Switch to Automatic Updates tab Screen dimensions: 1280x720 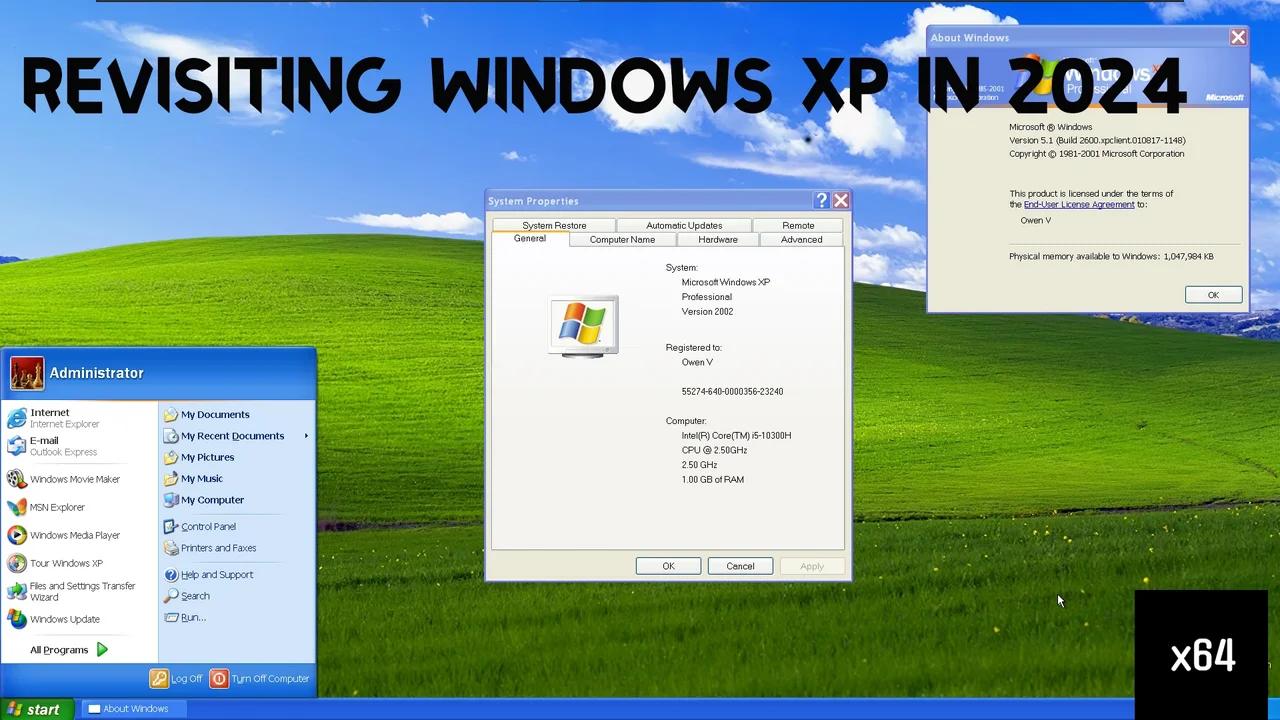[x=684, y=225]
